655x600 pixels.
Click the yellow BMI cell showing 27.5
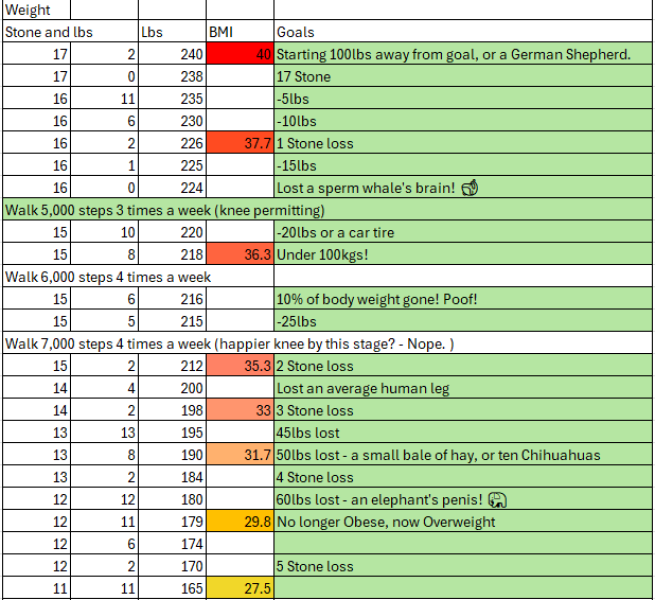[240, 588]
